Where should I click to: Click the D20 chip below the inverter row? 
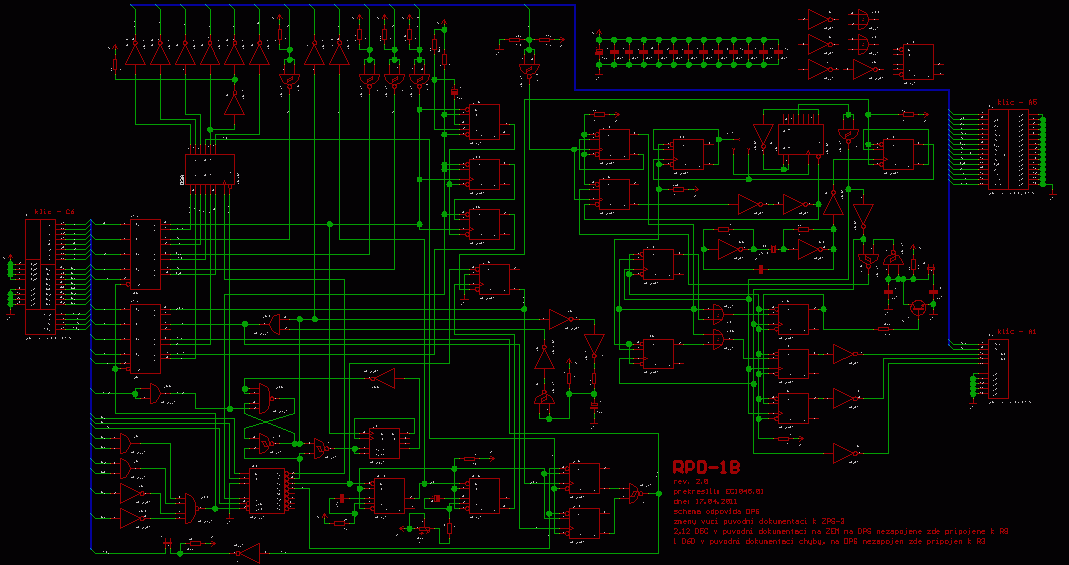(211, 169)
